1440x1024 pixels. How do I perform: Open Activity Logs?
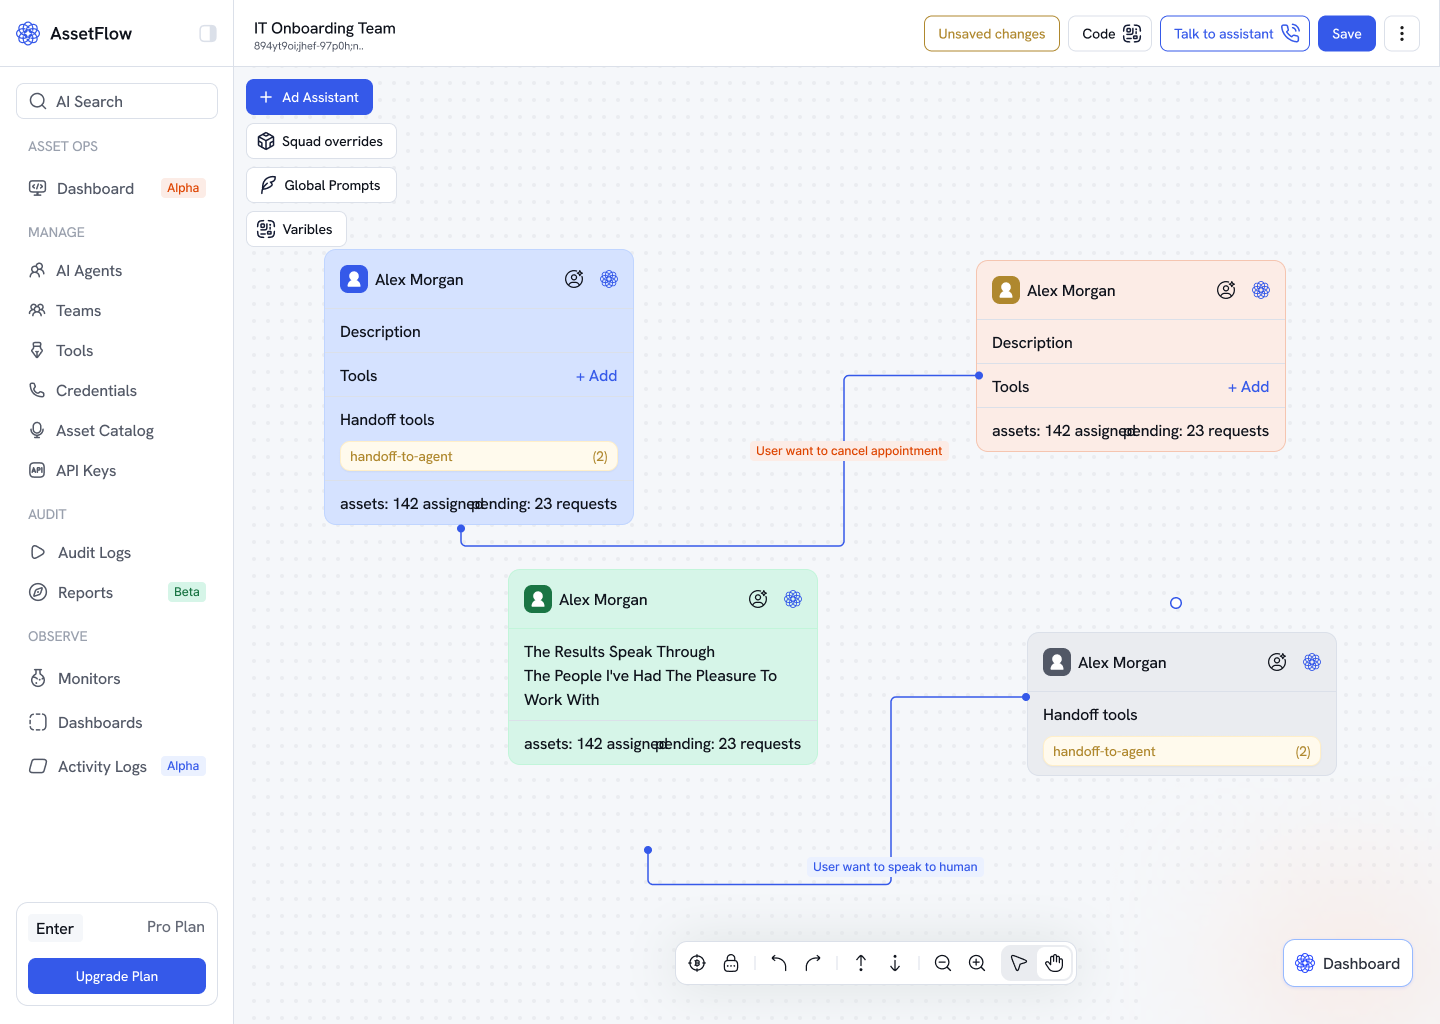pos(117,766)
